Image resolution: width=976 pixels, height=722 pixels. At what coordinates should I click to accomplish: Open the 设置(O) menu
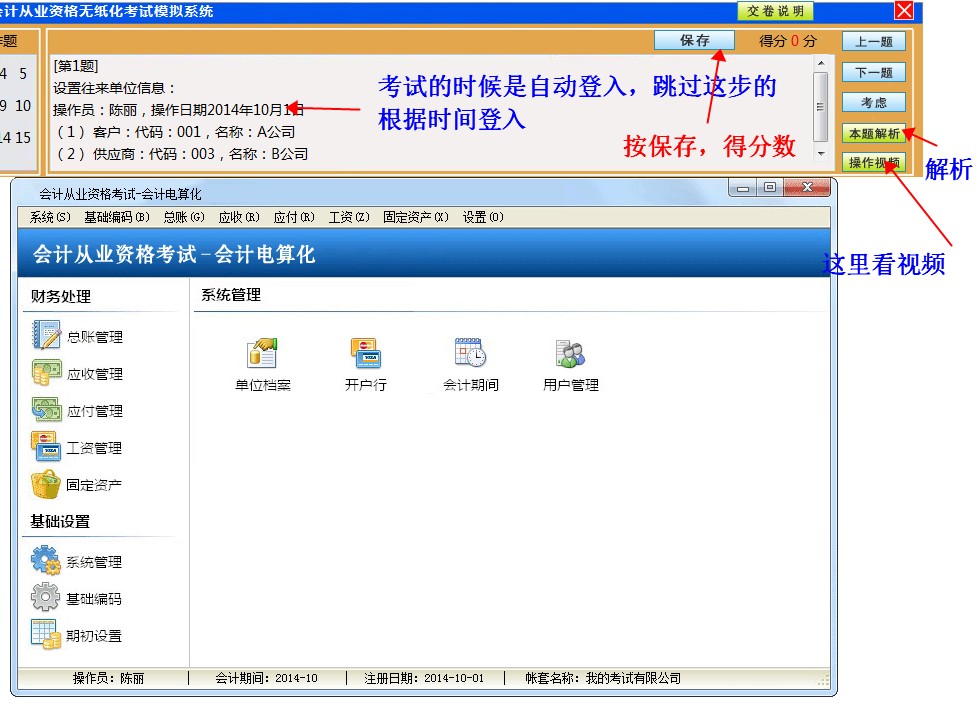click(x=483, y=216)
